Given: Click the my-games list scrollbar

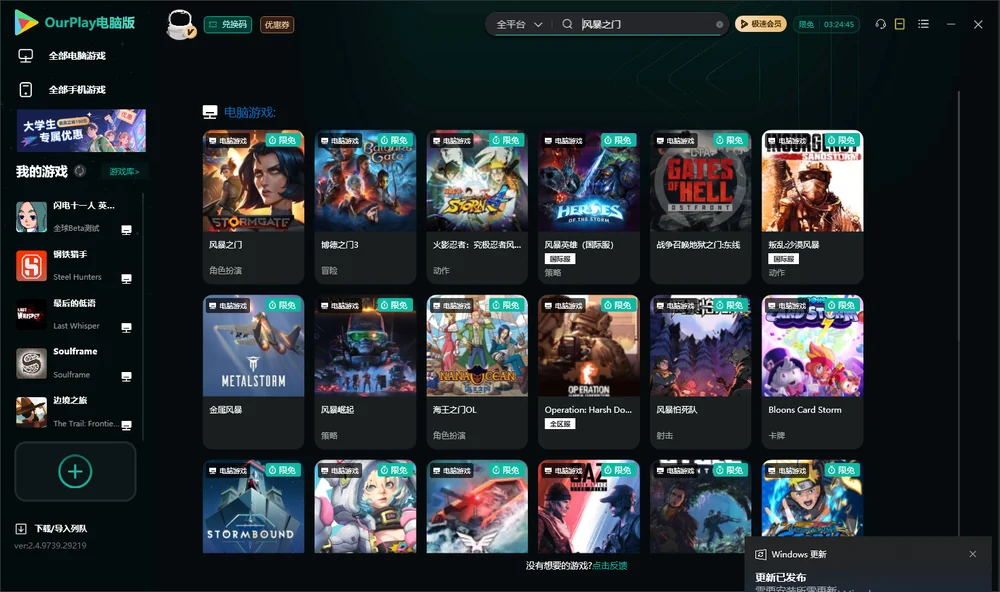Looking at the screenshot, I should (142, 317).
